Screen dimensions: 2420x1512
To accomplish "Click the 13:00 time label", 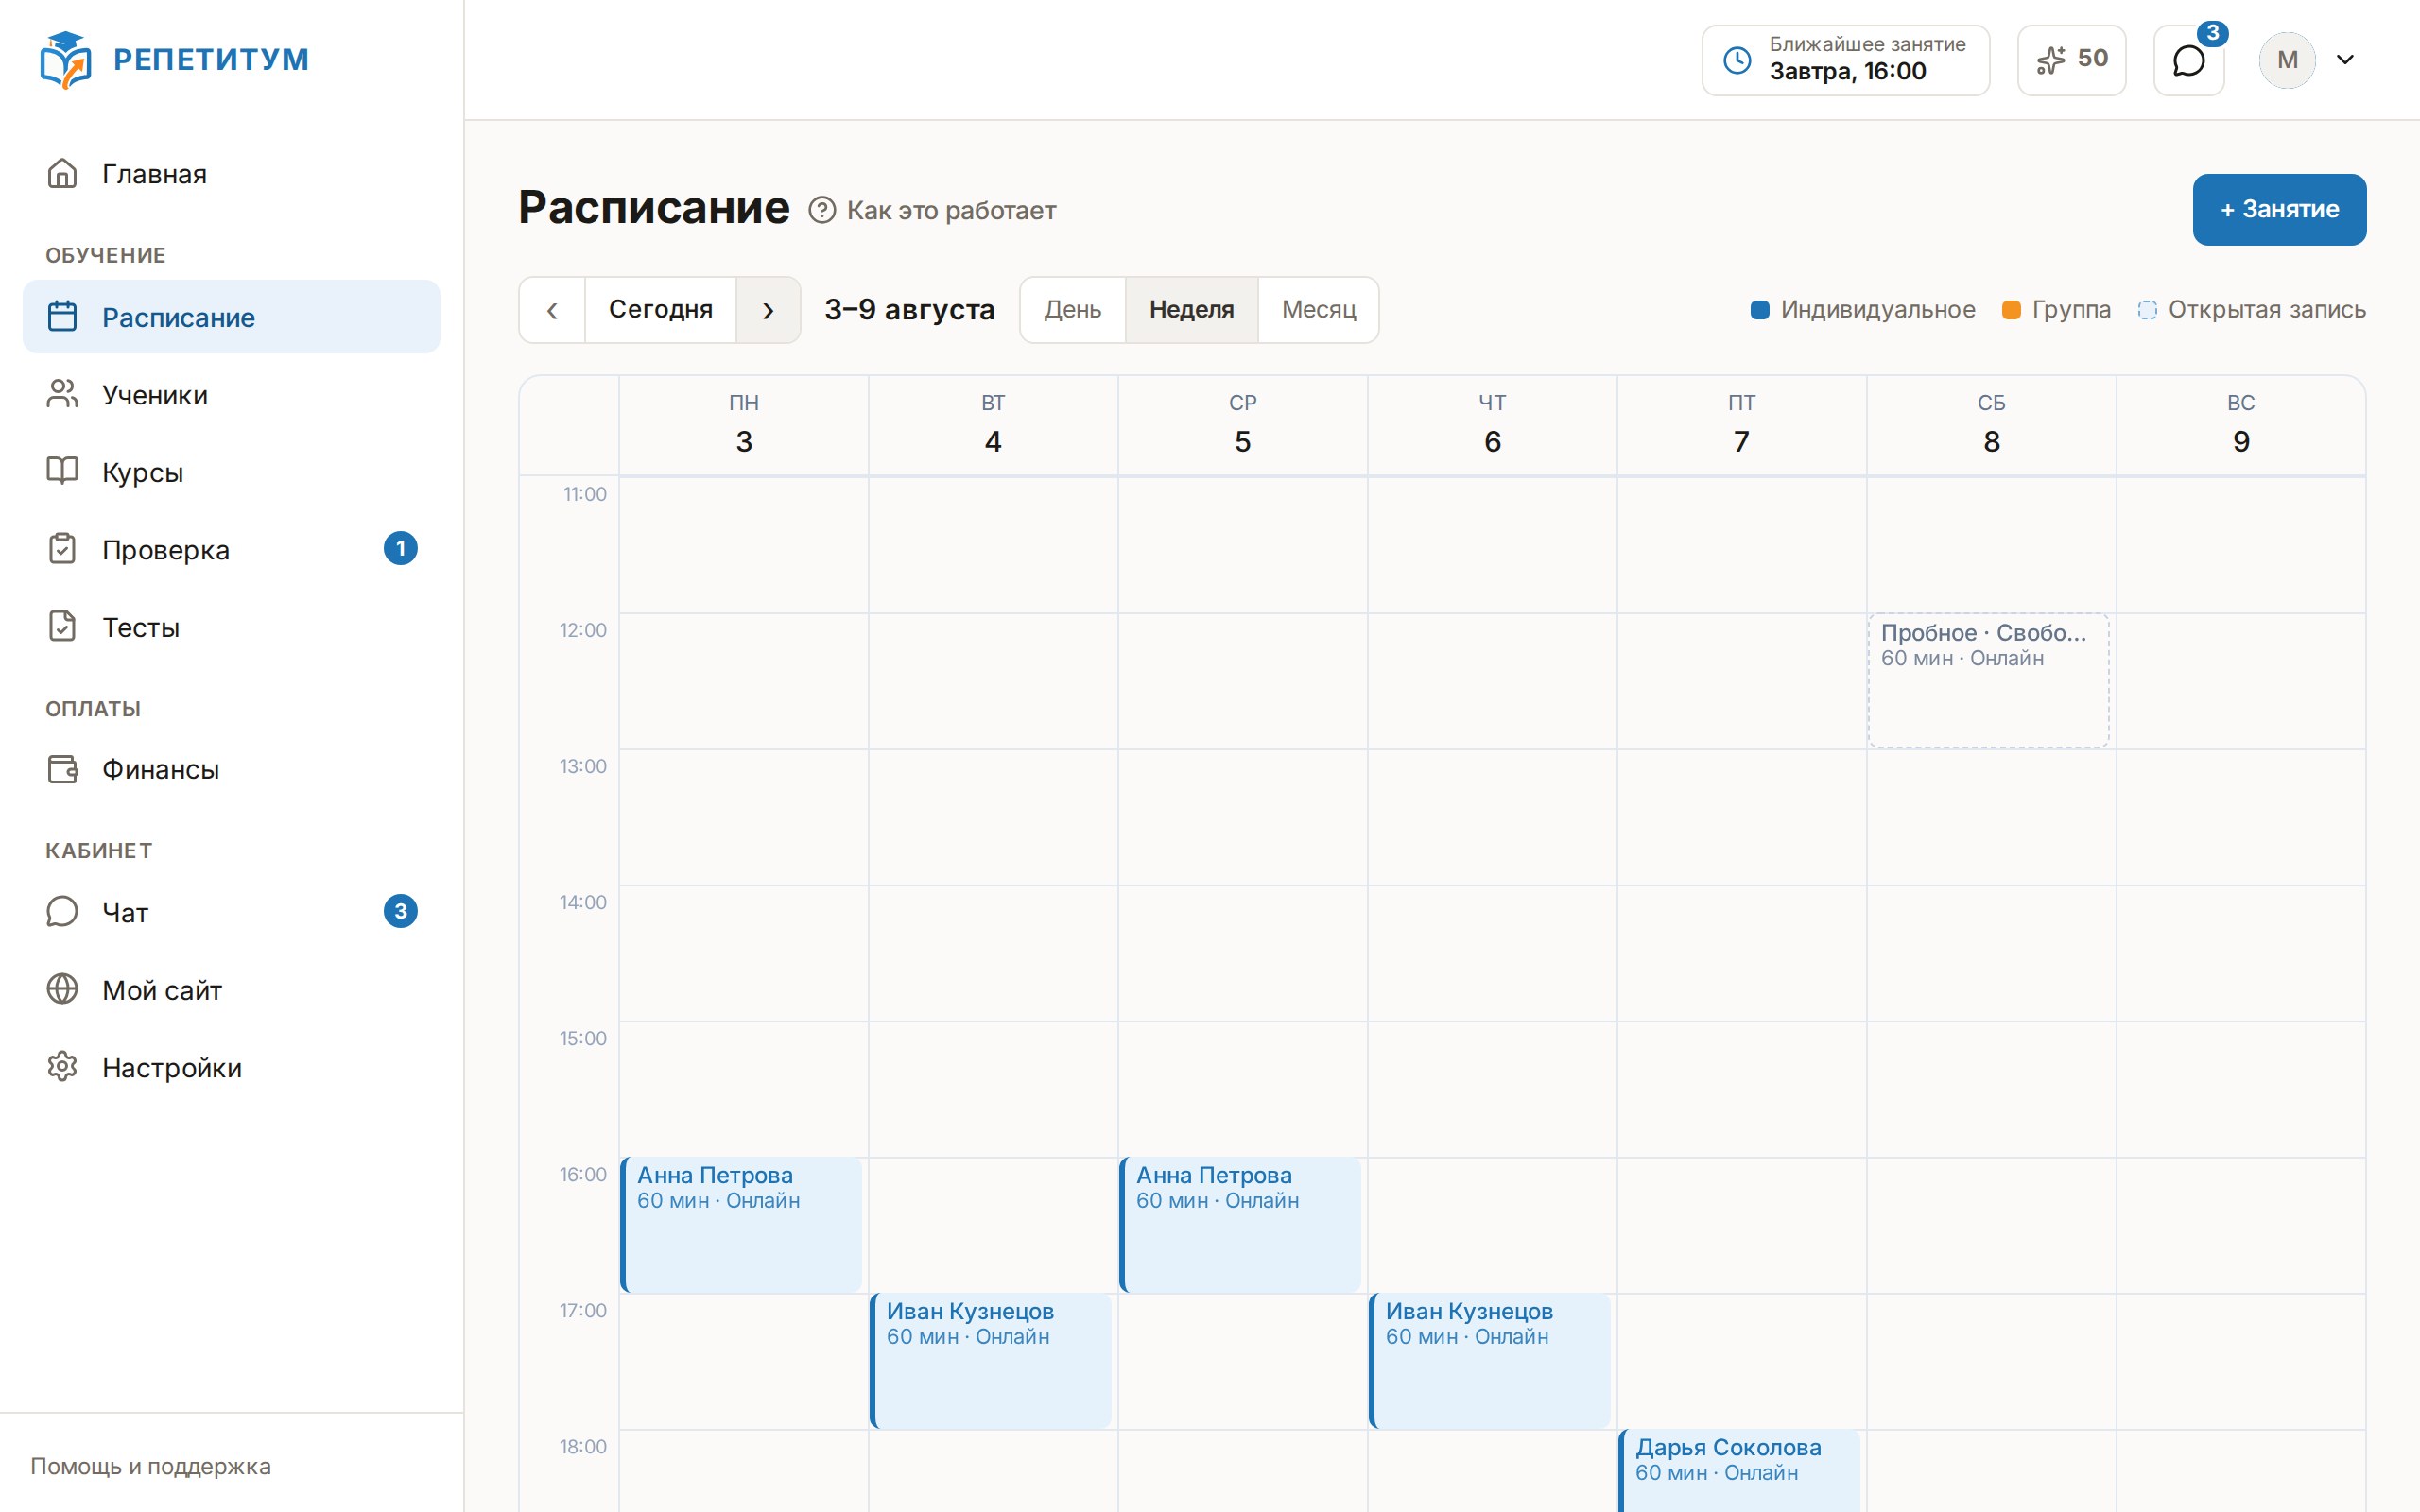I will (583, 766).
